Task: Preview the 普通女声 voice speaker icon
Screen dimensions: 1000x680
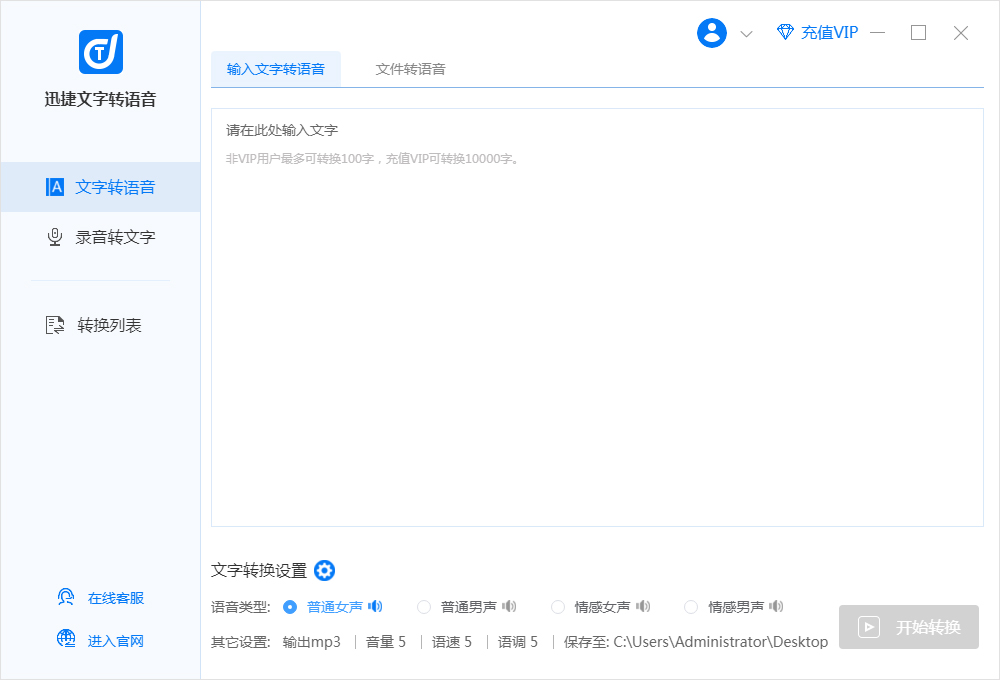Action: pyautogui.click(x=375, y=606)
